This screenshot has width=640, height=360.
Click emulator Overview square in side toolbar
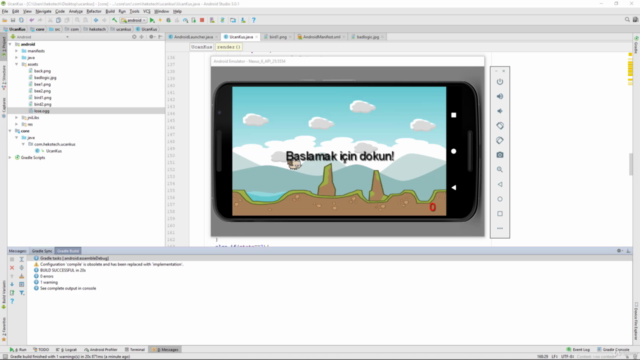[500, 213]
